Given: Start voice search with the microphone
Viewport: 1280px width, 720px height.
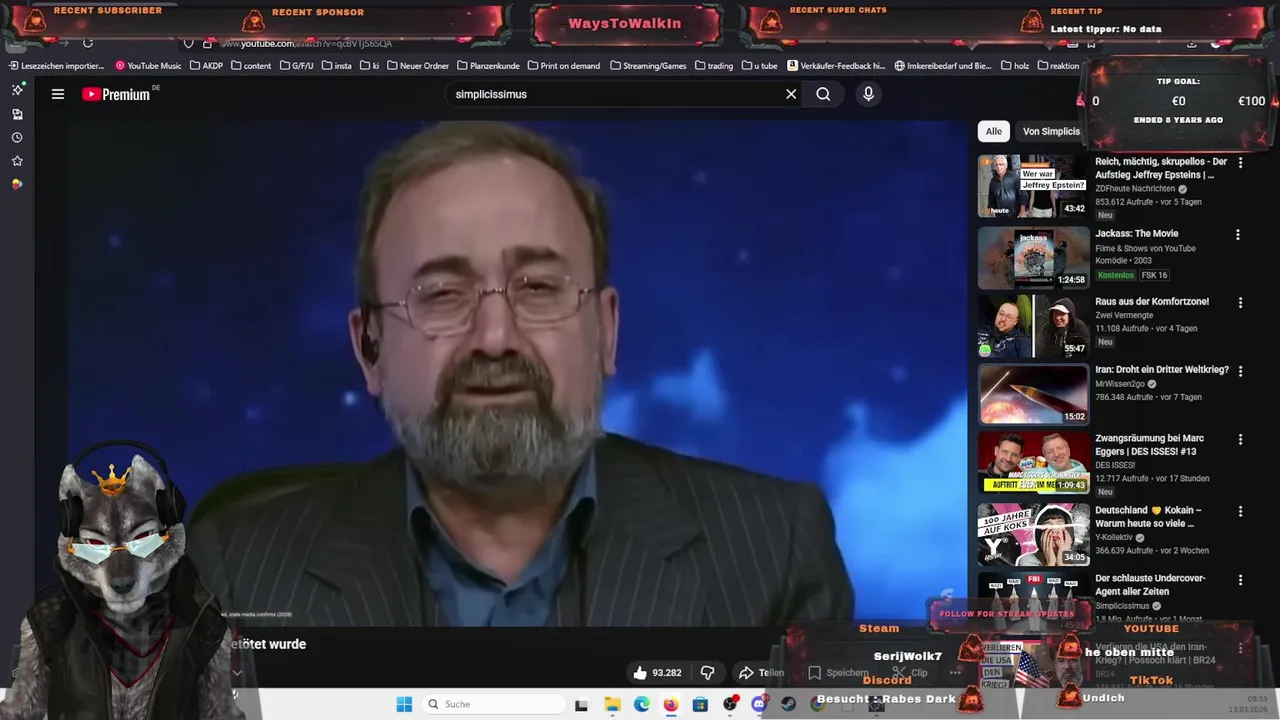Looking at the screenshot, I should pos(868,94).
